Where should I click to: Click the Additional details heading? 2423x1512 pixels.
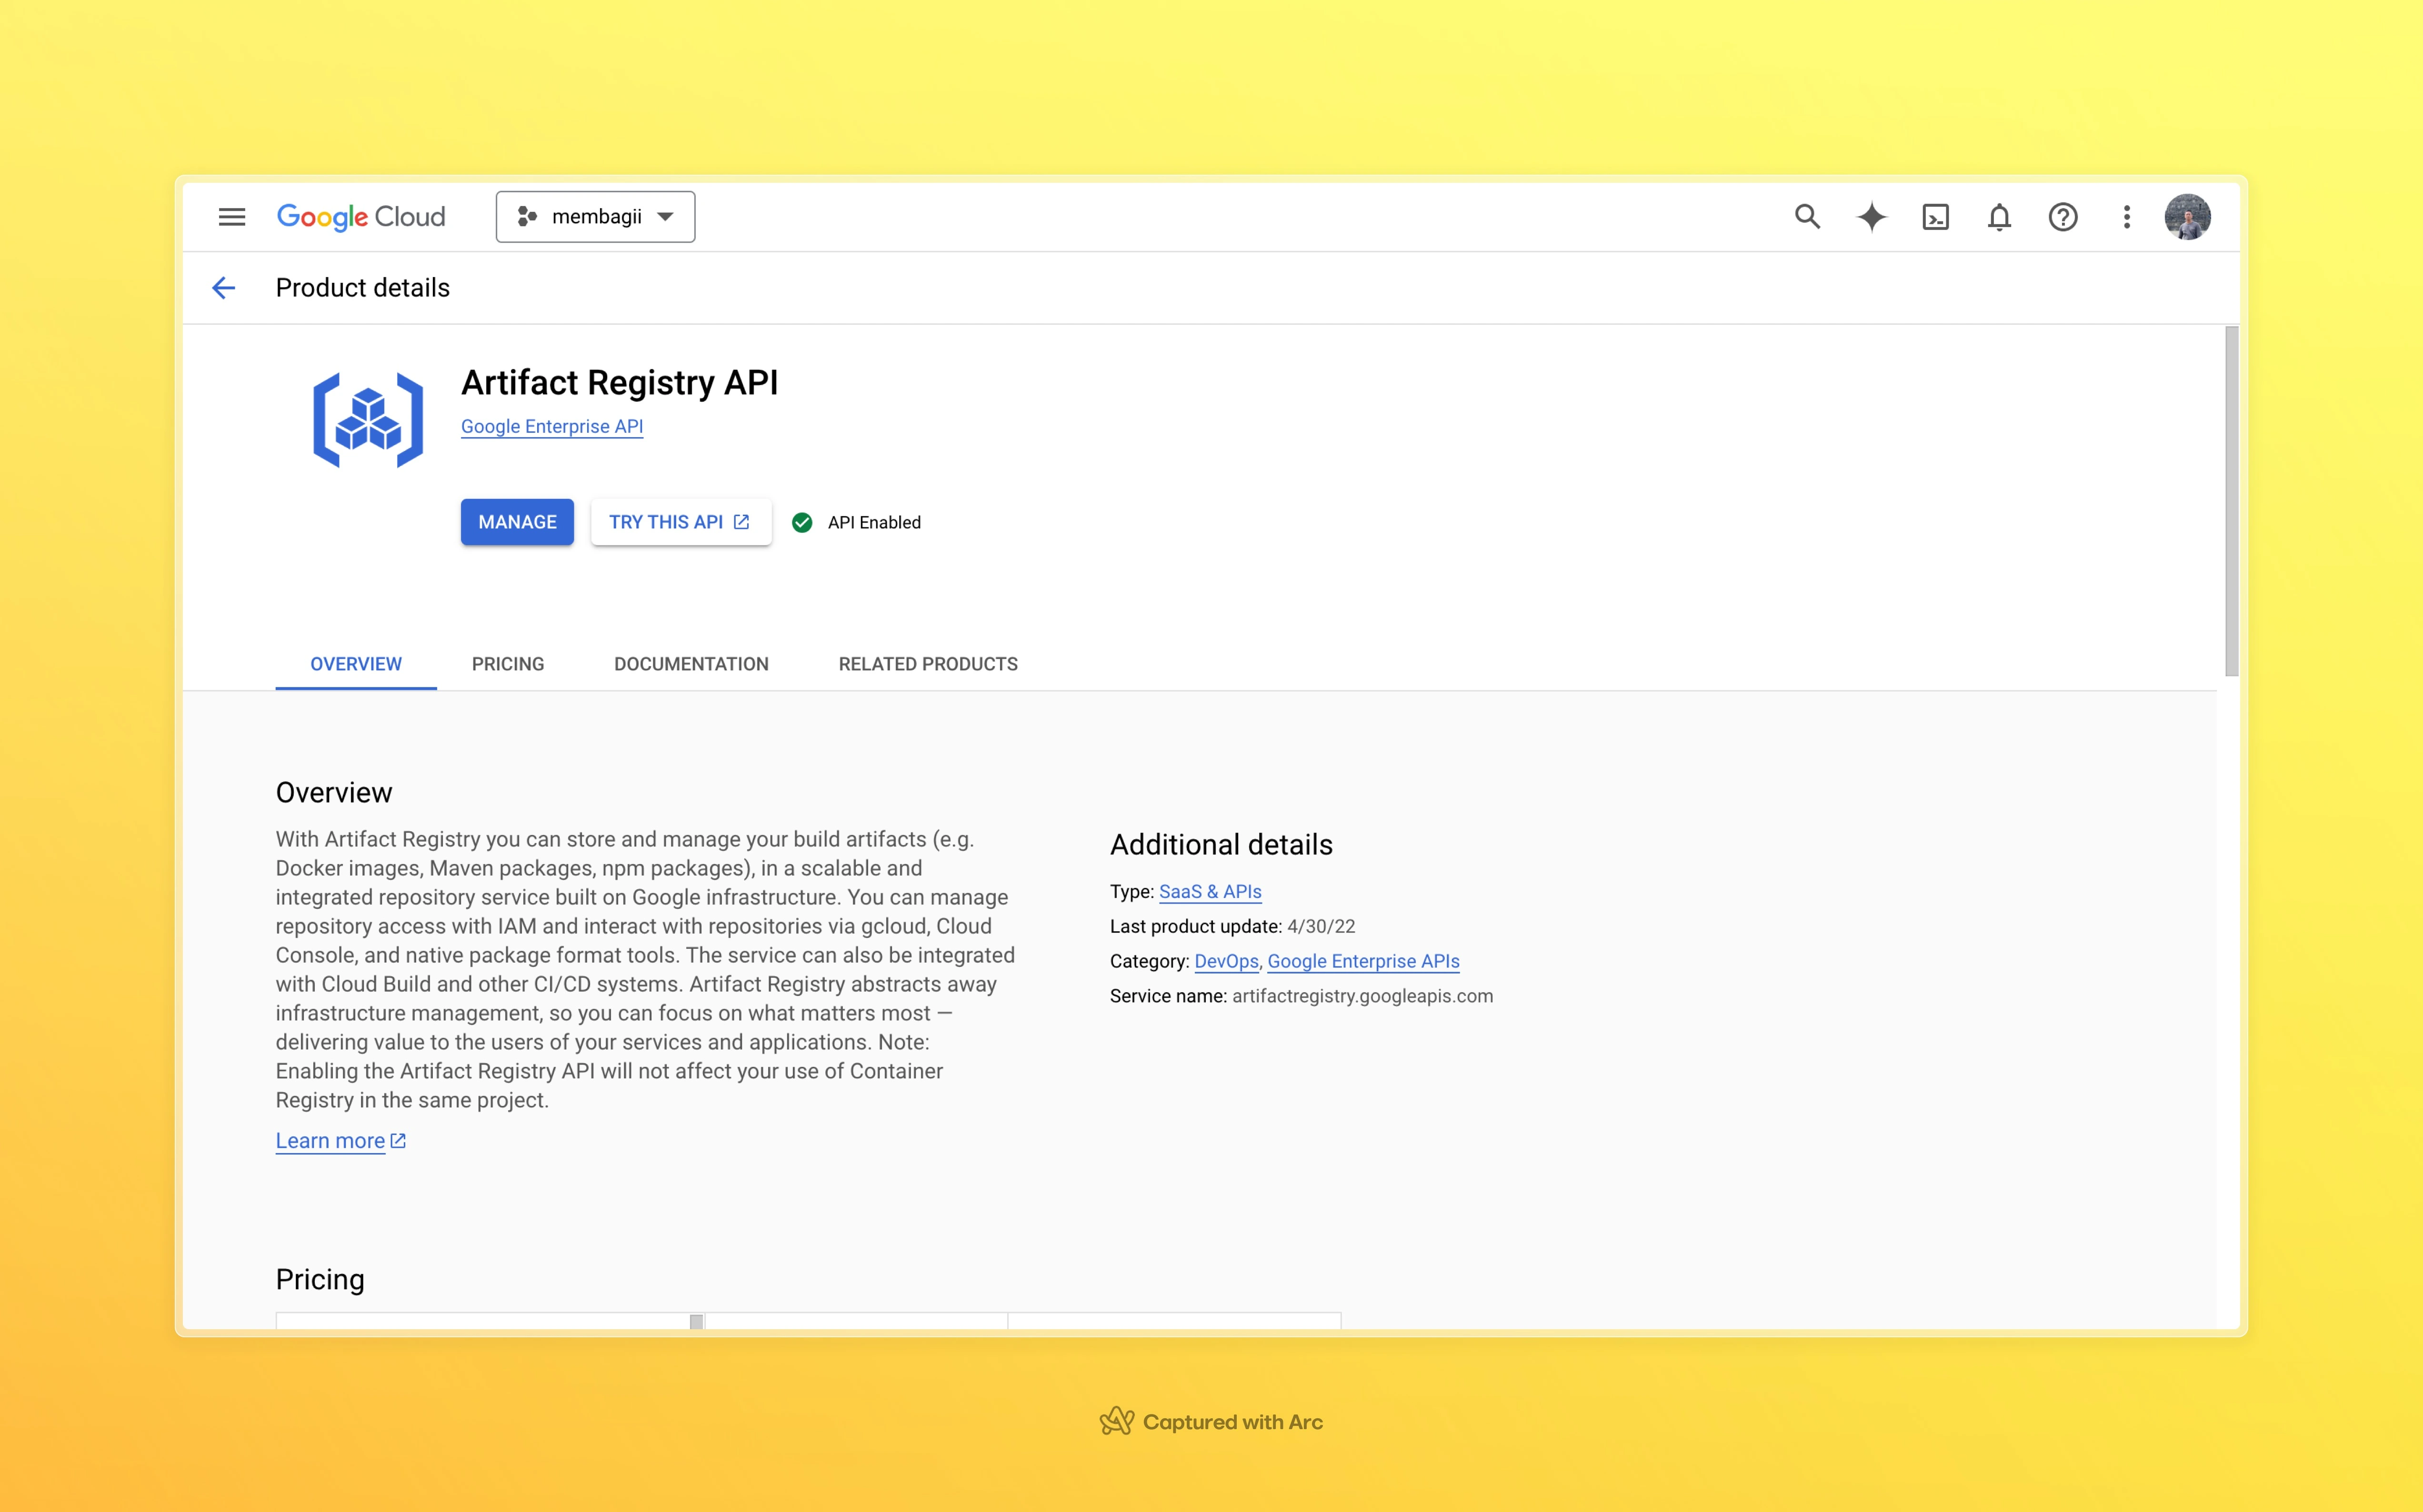1221,844
